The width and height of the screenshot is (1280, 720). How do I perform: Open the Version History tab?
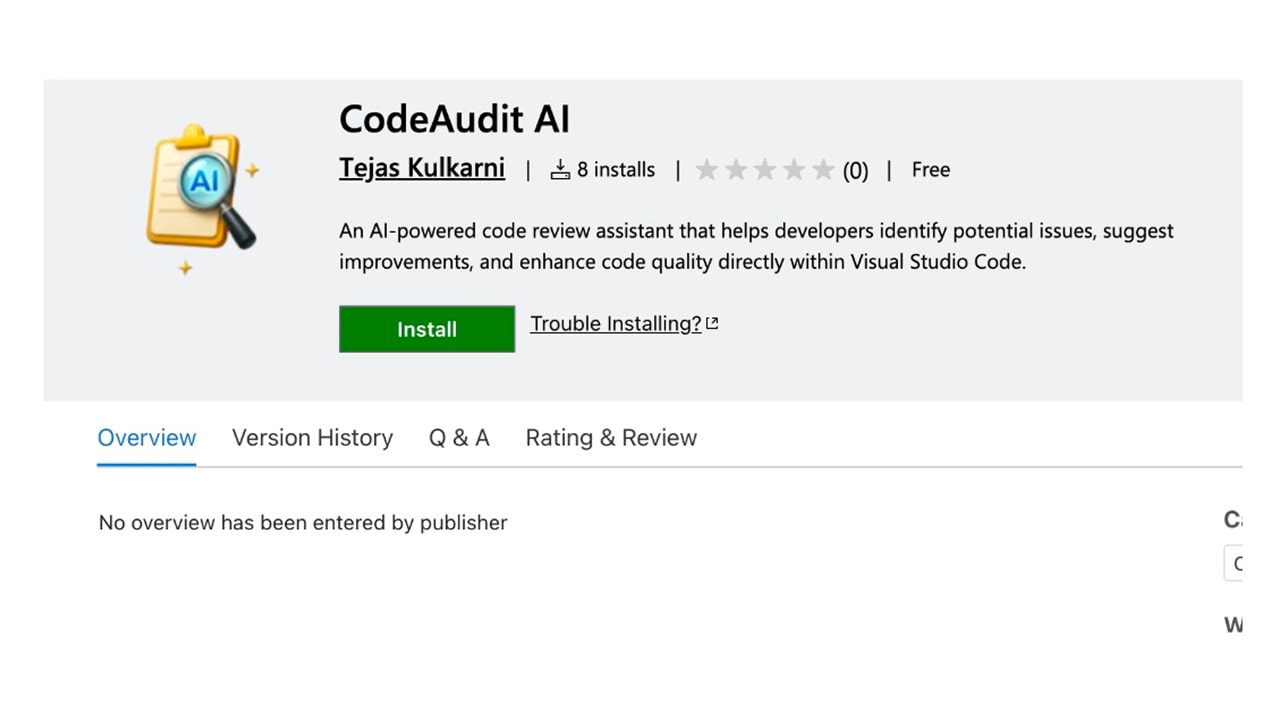pyautogui.click(x=312, y=438)
